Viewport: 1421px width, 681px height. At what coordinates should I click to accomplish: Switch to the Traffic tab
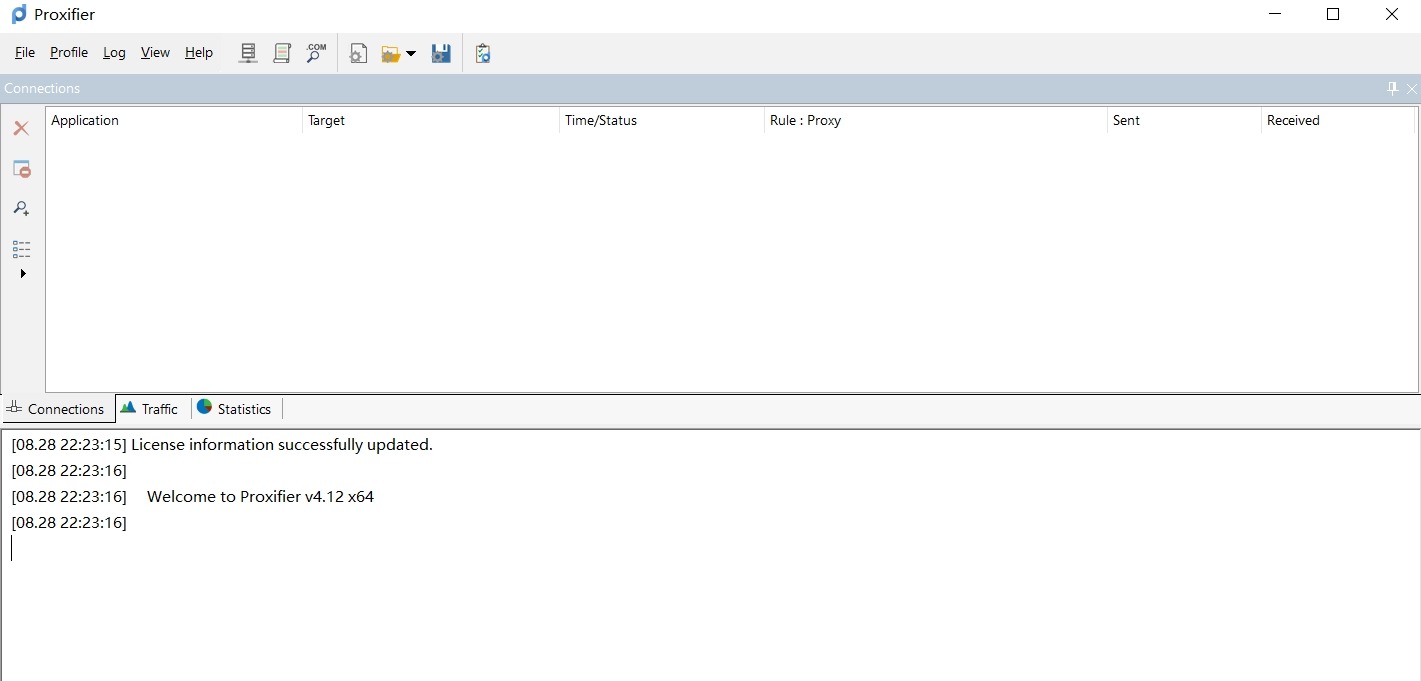pos(150,409)
